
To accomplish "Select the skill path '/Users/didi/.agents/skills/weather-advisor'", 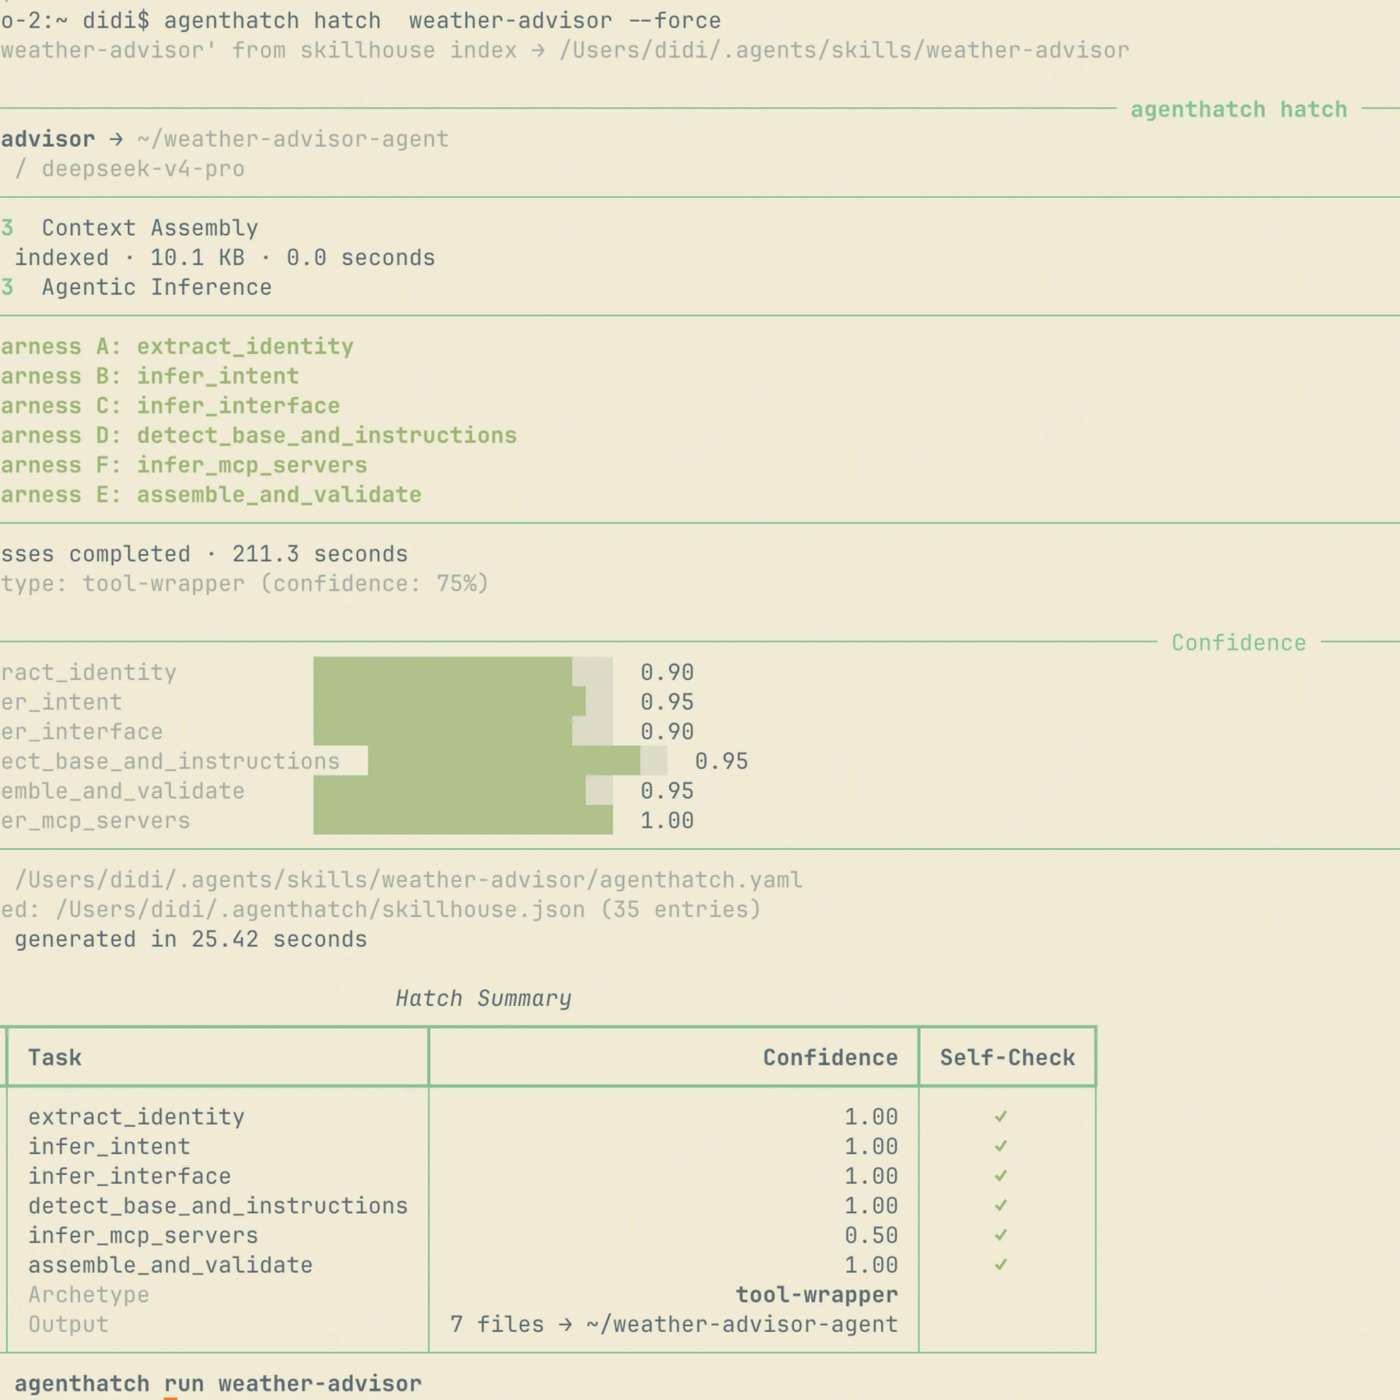I will [844, 50].
